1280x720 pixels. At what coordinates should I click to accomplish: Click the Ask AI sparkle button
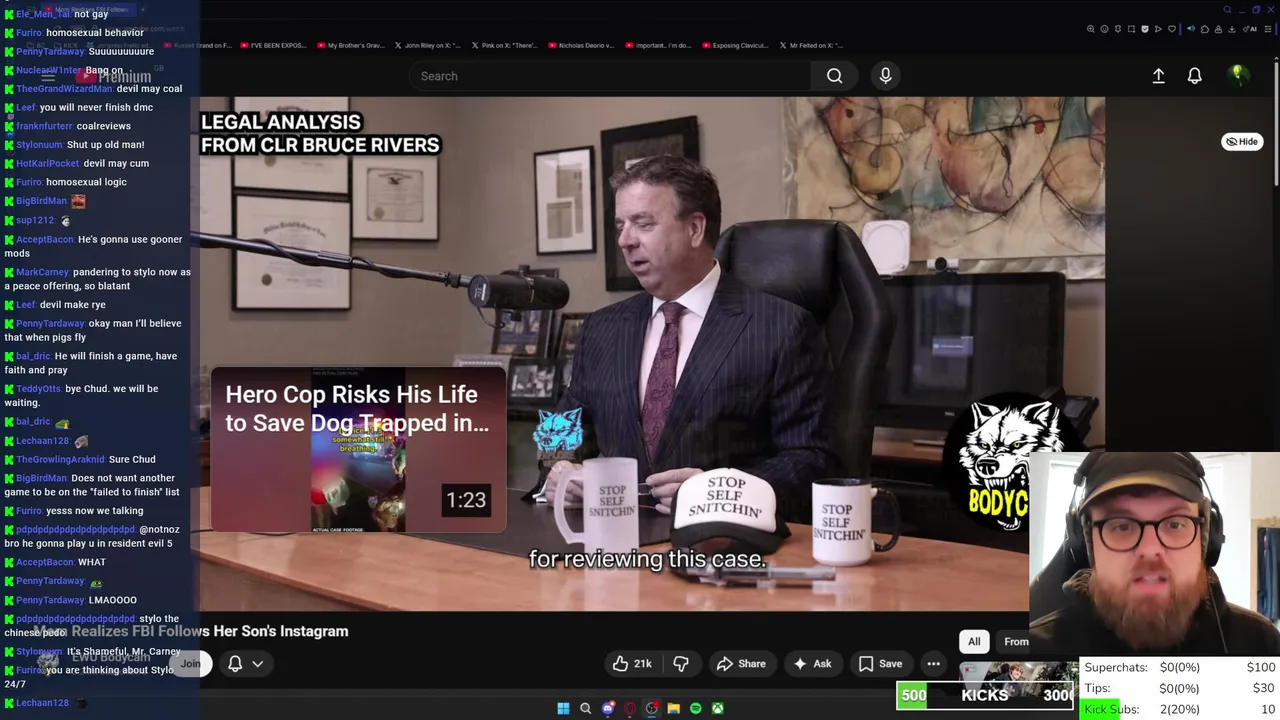[x=812, y=664]
